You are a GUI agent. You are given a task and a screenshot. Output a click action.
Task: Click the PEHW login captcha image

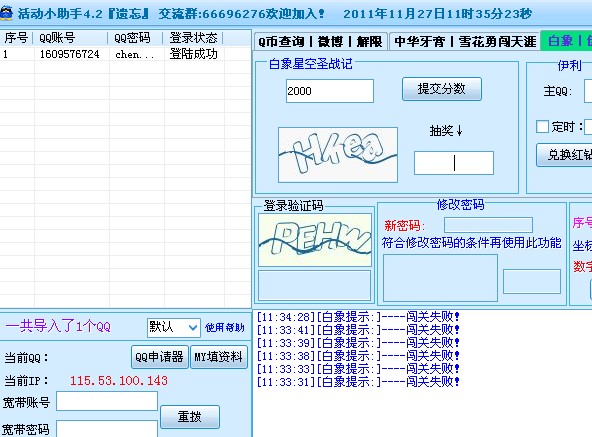315,240
